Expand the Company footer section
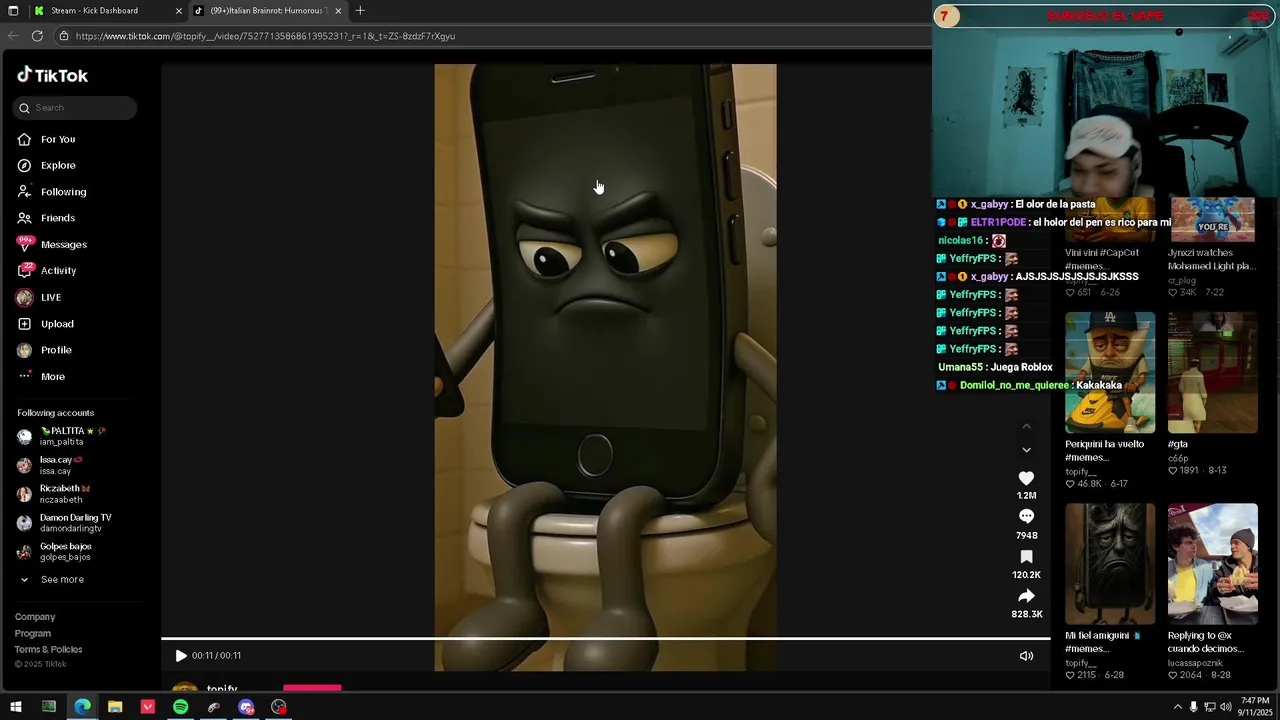 click(x=35, y=617)
